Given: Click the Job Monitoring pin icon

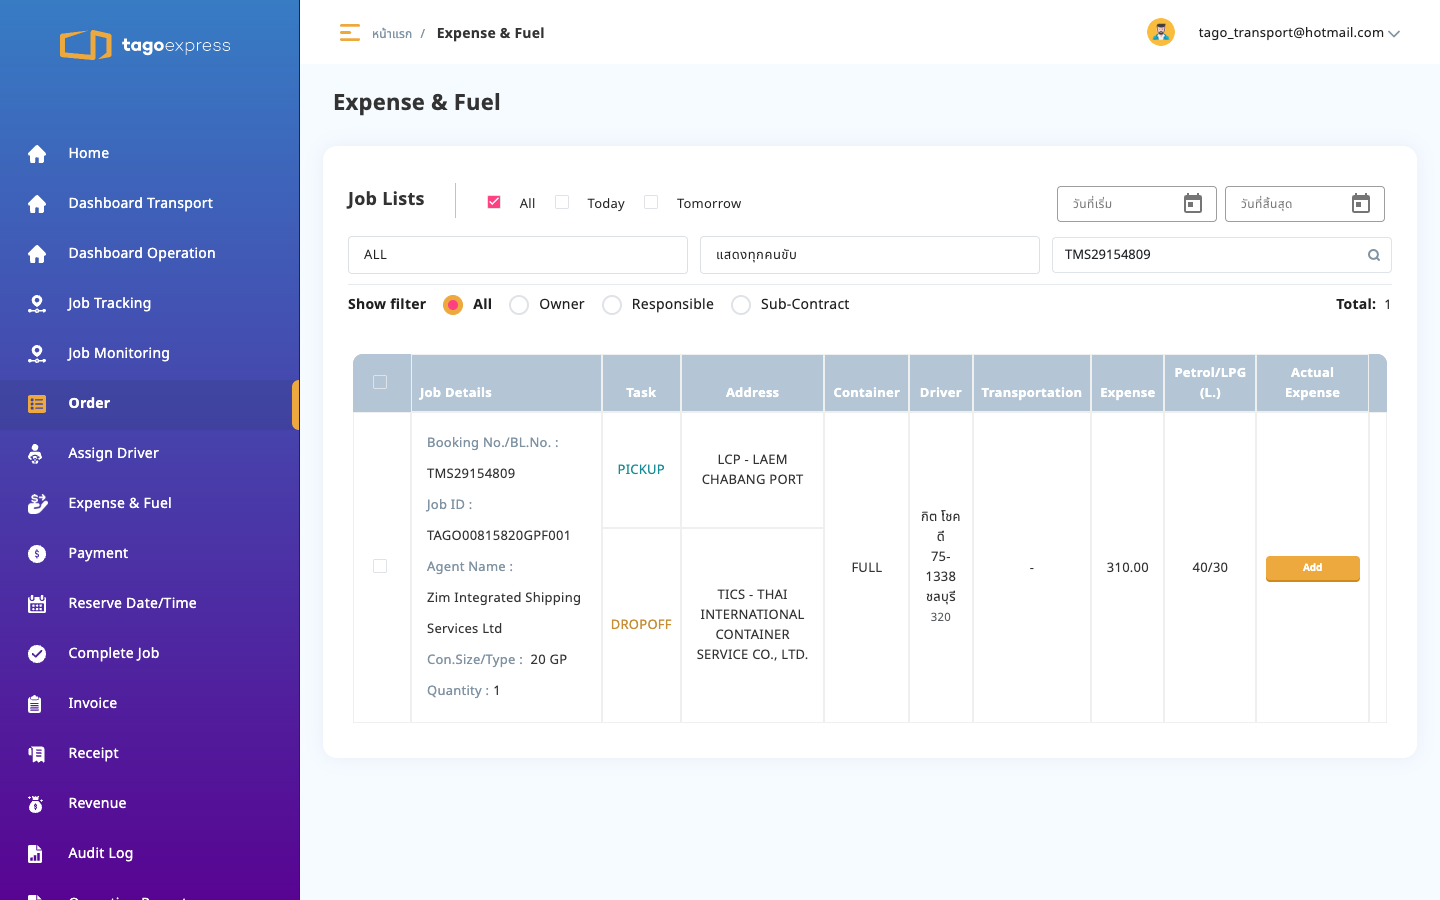Looking at the screenshot, I should [x=37, y=354].
